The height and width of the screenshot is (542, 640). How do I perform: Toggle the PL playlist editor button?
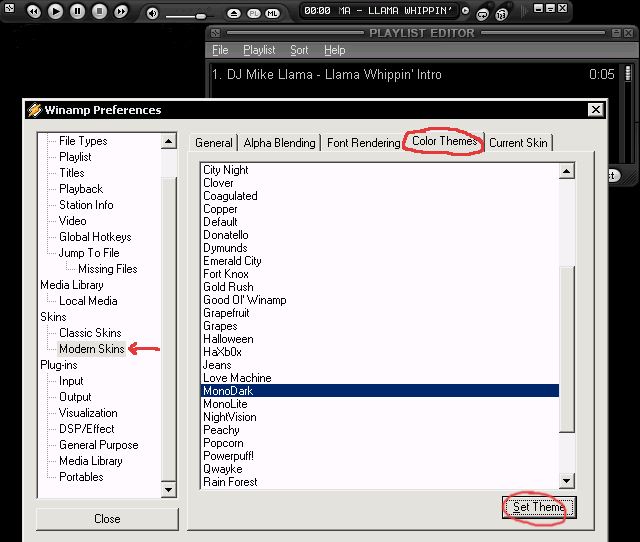pyautogui.click(x=254, y=13)
